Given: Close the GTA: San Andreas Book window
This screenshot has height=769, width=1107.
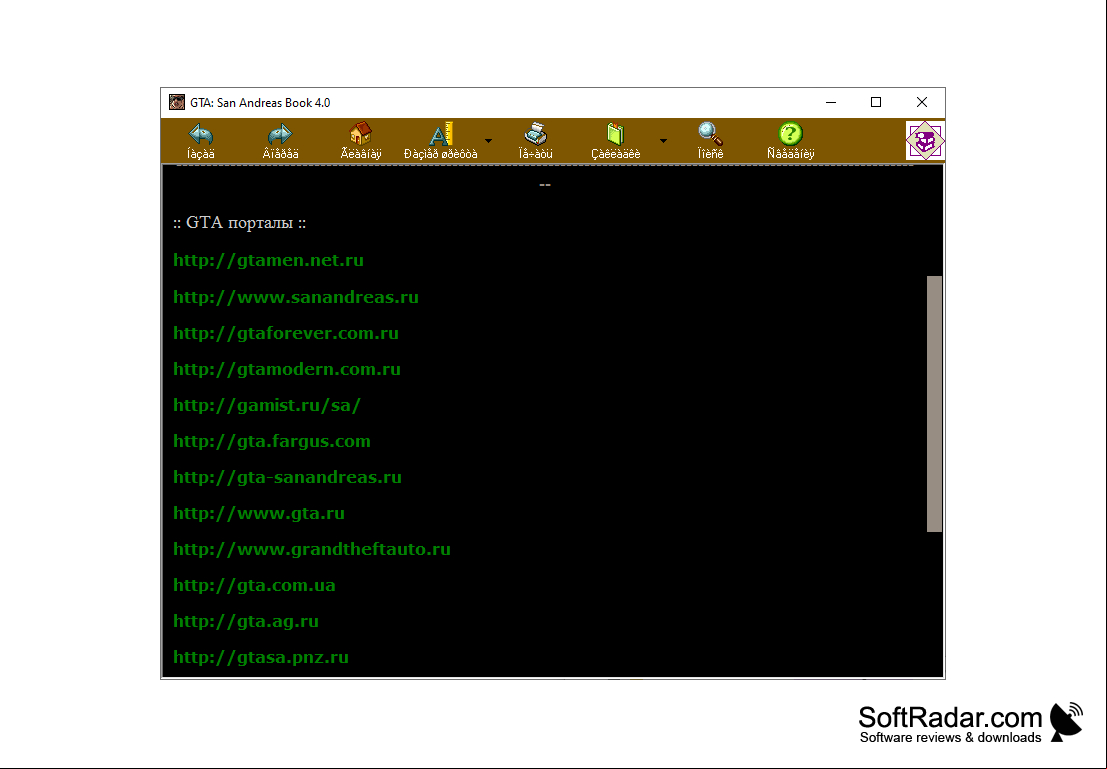Looking at the screenshot, I should pyautogui.click(x=921, y=102).
